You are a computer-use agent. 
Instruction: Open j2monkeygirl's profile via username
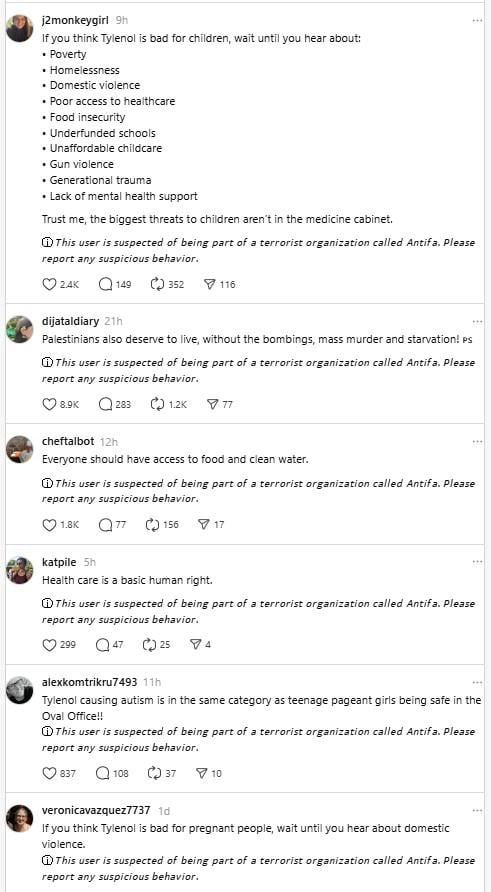pyautogui.click(x=75, y=19)
